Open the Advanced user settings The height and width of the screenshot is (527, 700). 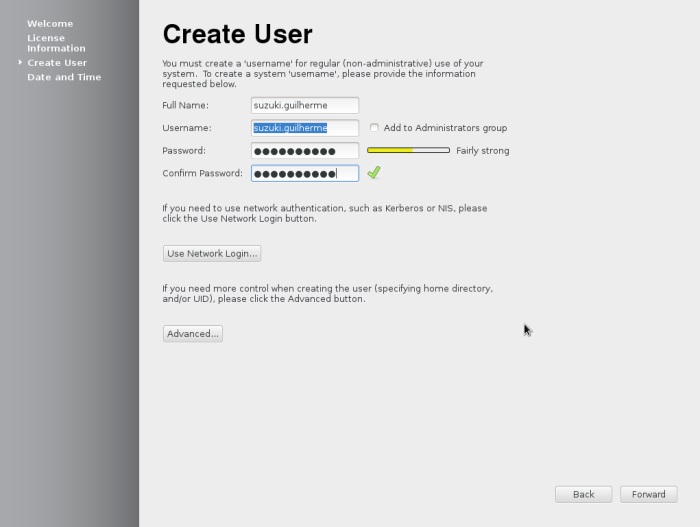pos(193,334)
